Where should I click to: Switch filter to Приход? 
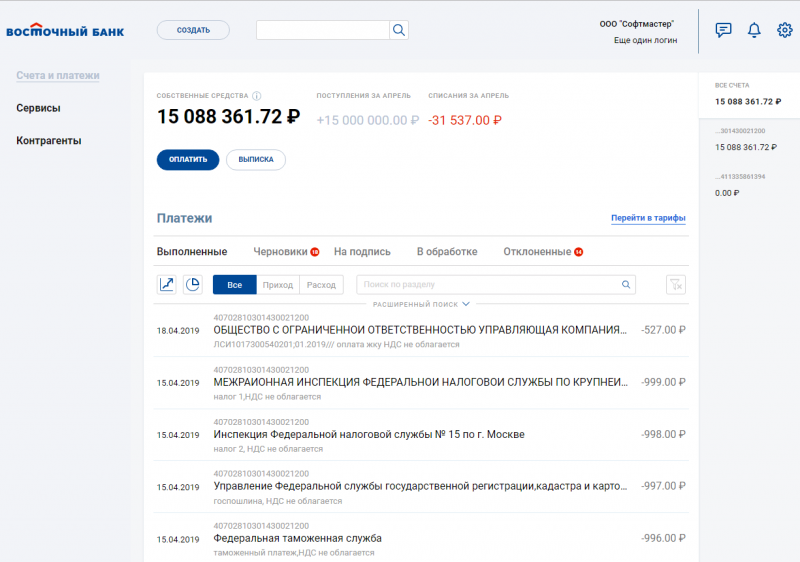[x=278, y=285]
